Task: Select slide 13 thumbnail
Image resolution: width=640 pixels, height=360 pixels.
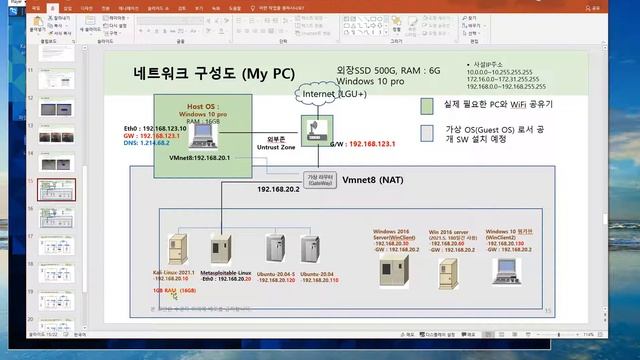Action: [57, 135]
